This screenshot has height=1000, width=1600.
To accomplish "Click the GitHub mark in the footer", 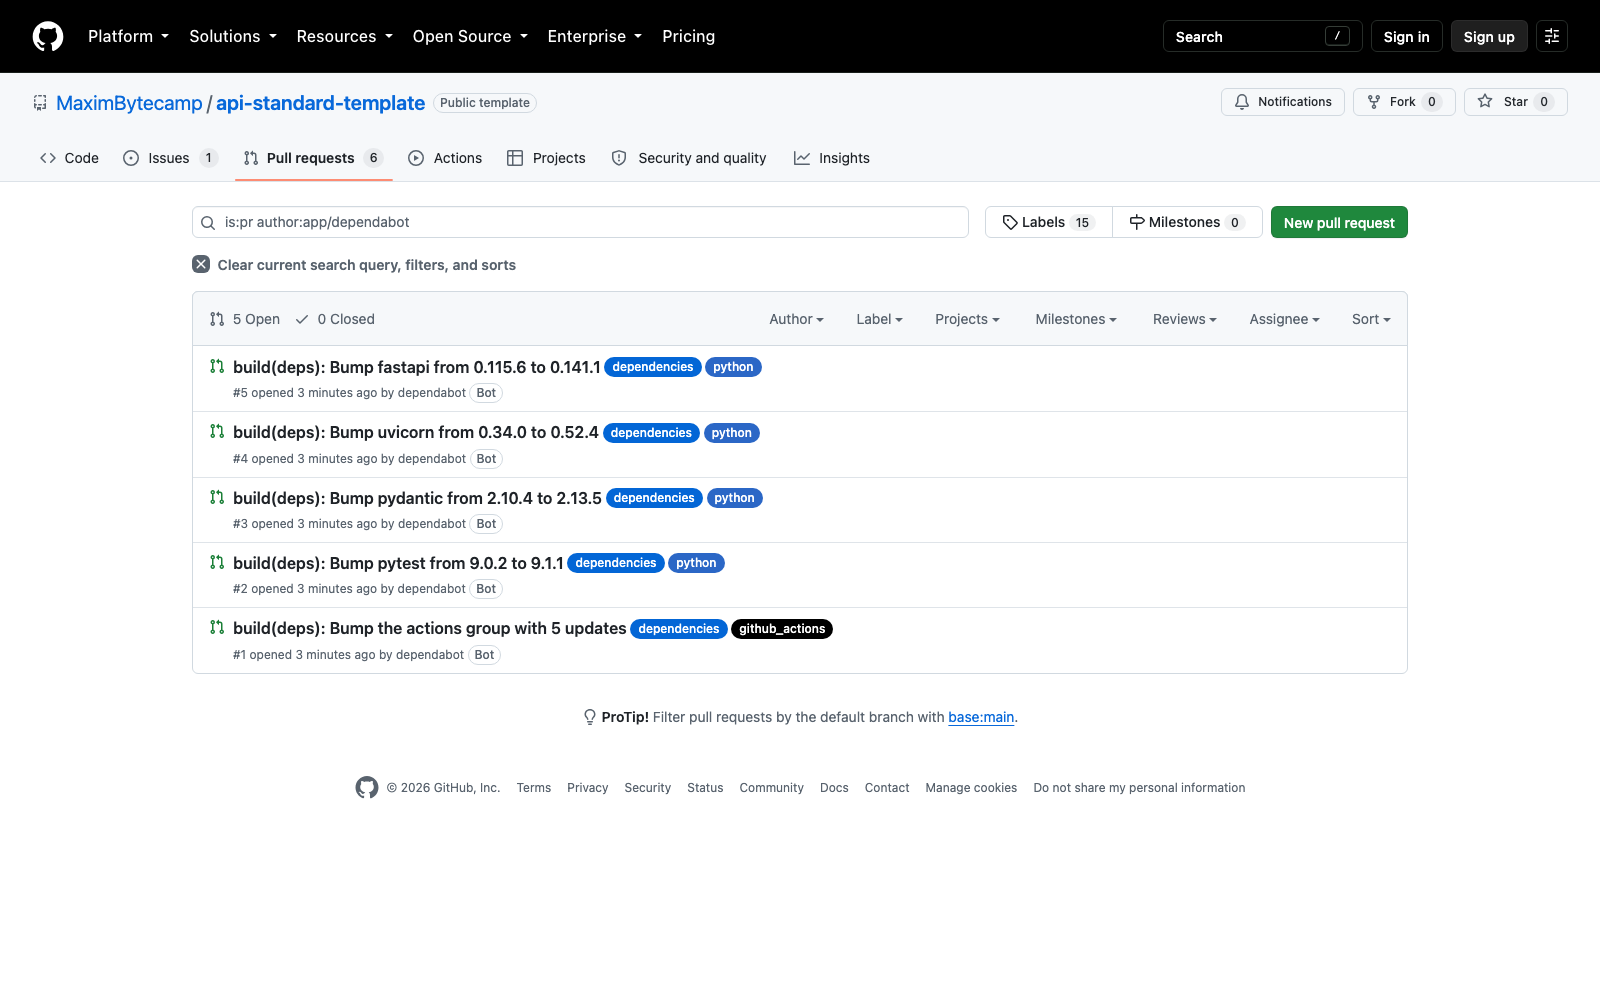I will 367,788.
